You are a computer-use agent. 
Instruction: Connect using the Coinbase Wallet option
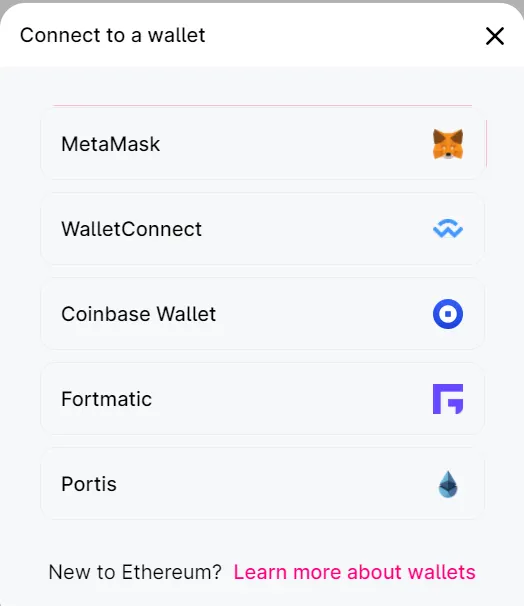(x=262, y=314)
